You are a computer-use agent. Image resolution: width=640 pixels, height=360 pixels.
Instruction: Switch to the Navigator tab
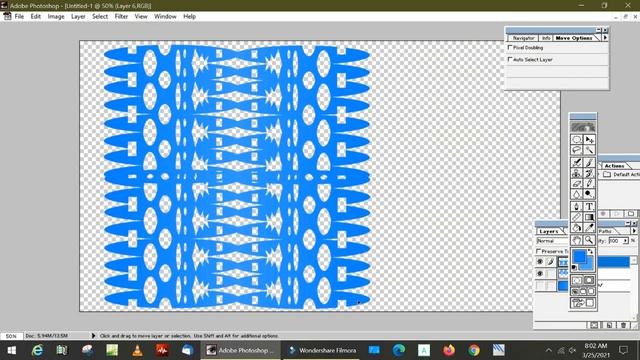523,38
